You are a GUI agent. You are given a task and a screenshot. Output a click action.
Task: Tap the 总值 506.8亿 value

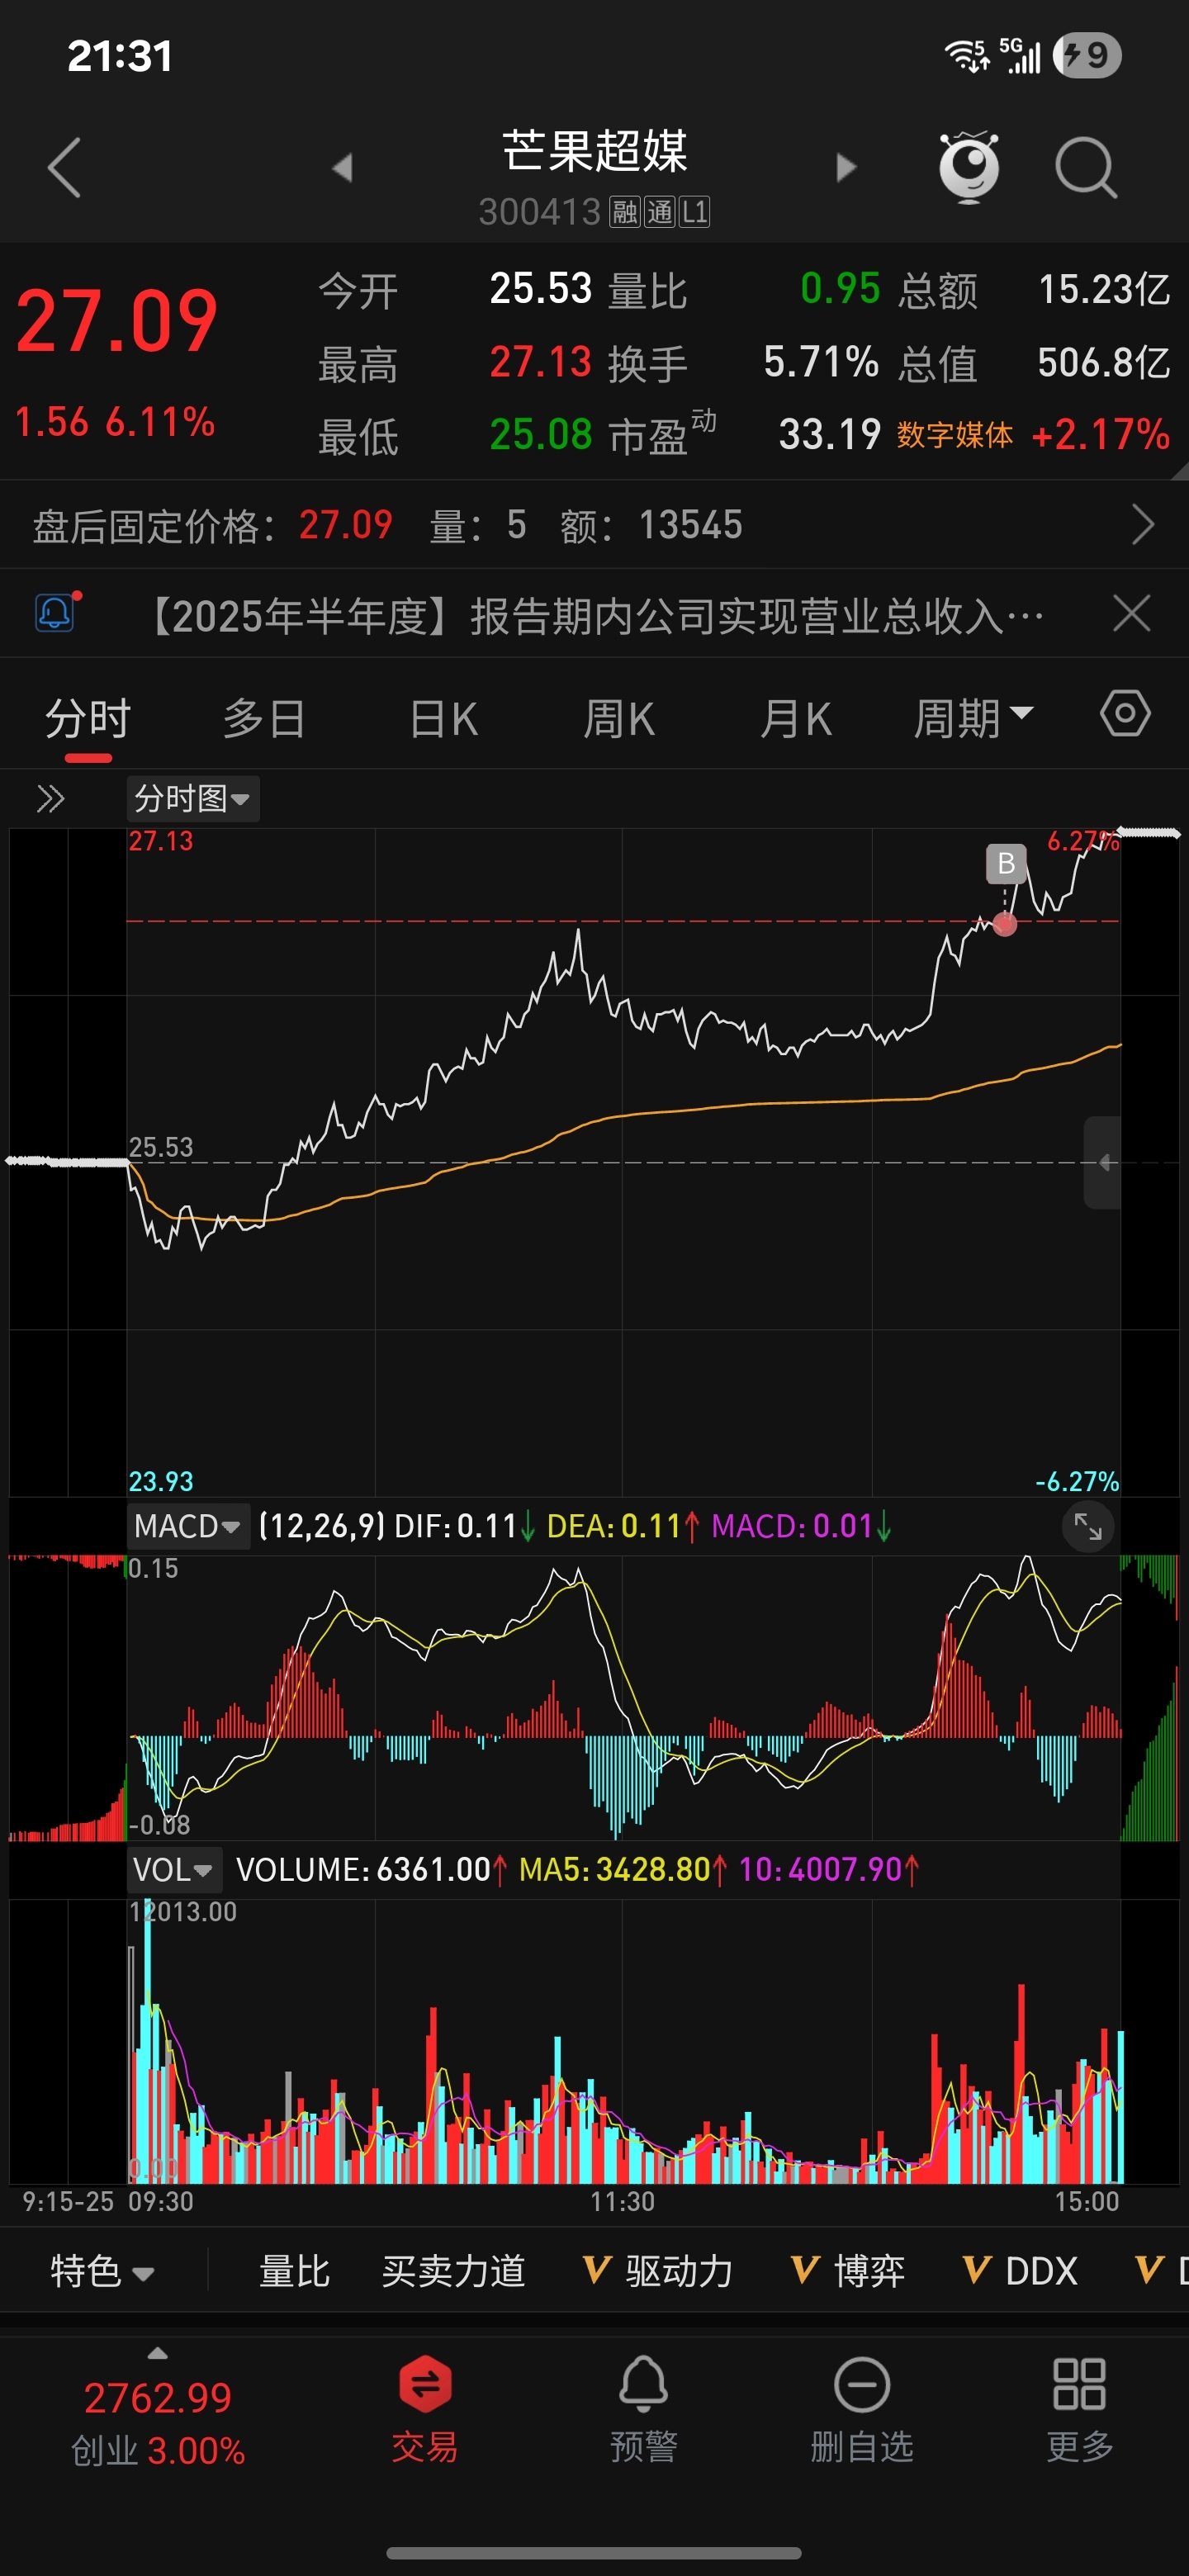(x=1103, y=363)
